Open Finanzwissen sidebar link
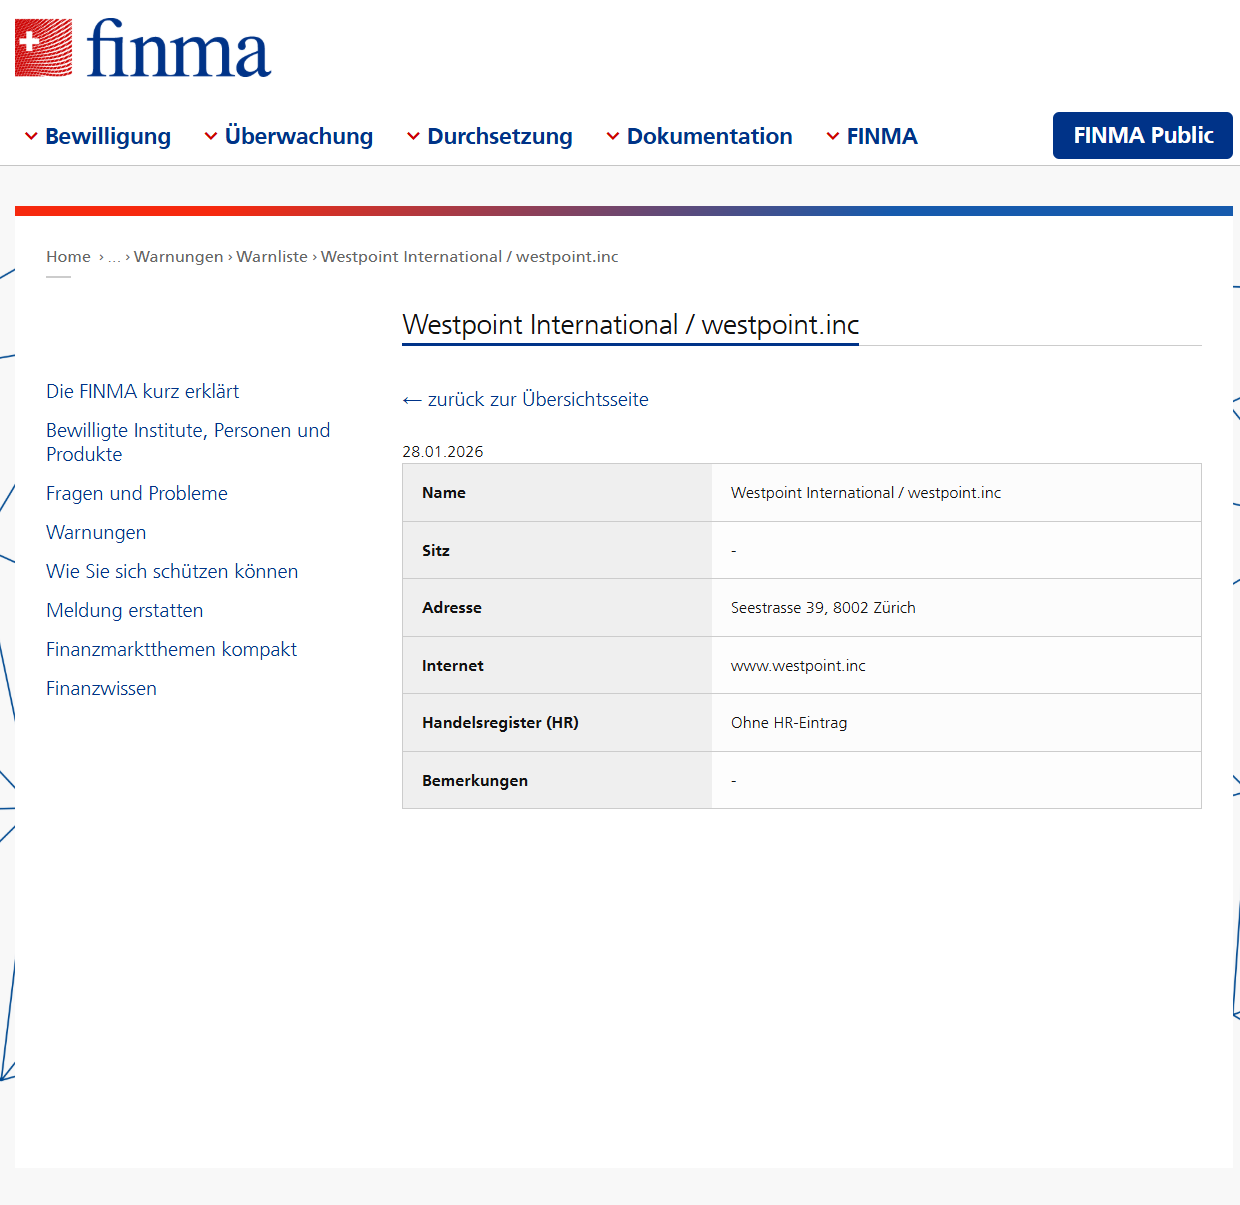 101,688
